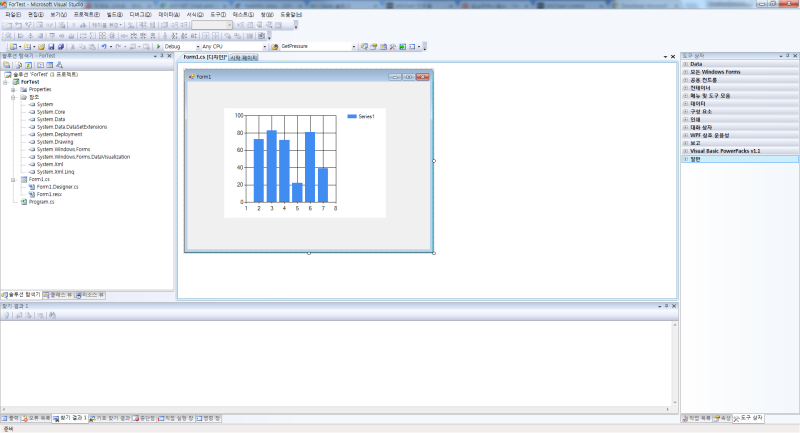800x433 pixels.
Task: Switch to the Class View tab
Action: tap(58, 295)
